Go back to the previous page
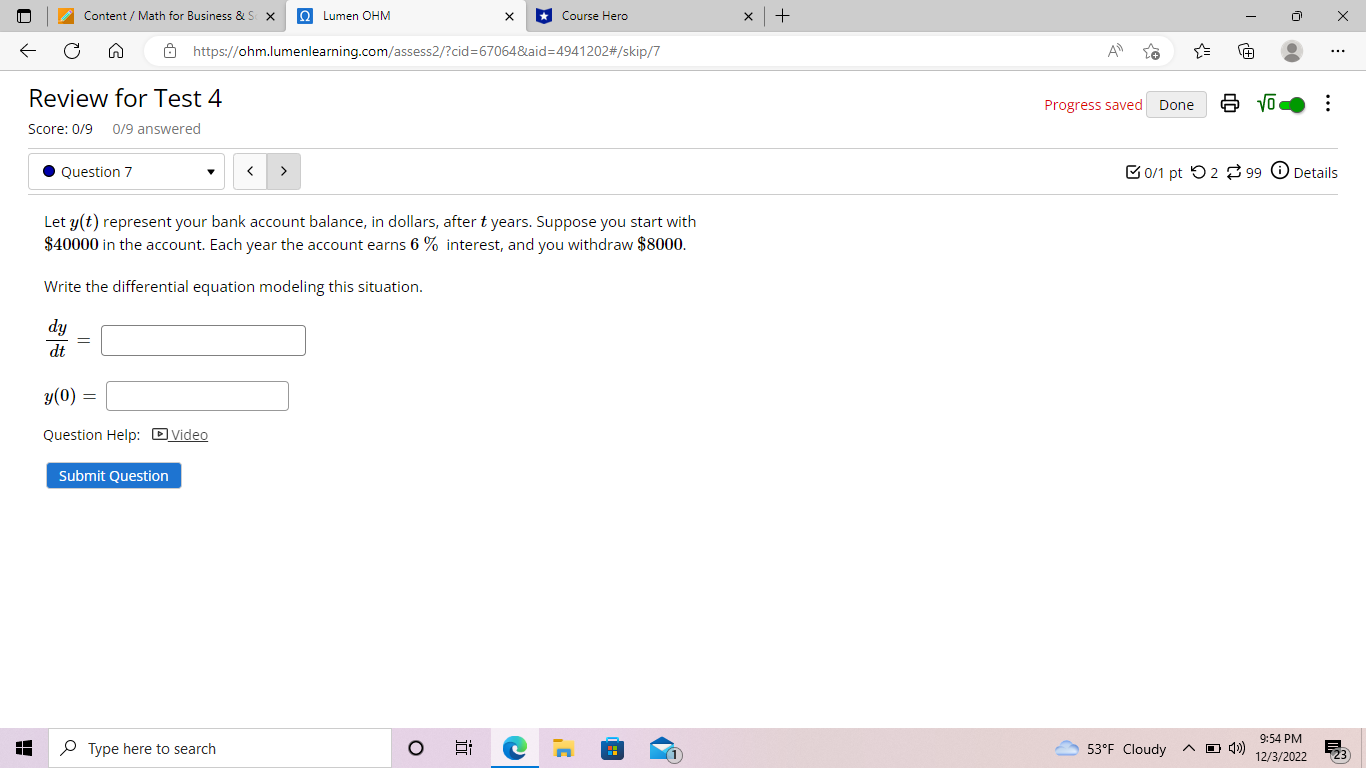The height and width of the screenshot is (768, 1366). tap(28, 51)
